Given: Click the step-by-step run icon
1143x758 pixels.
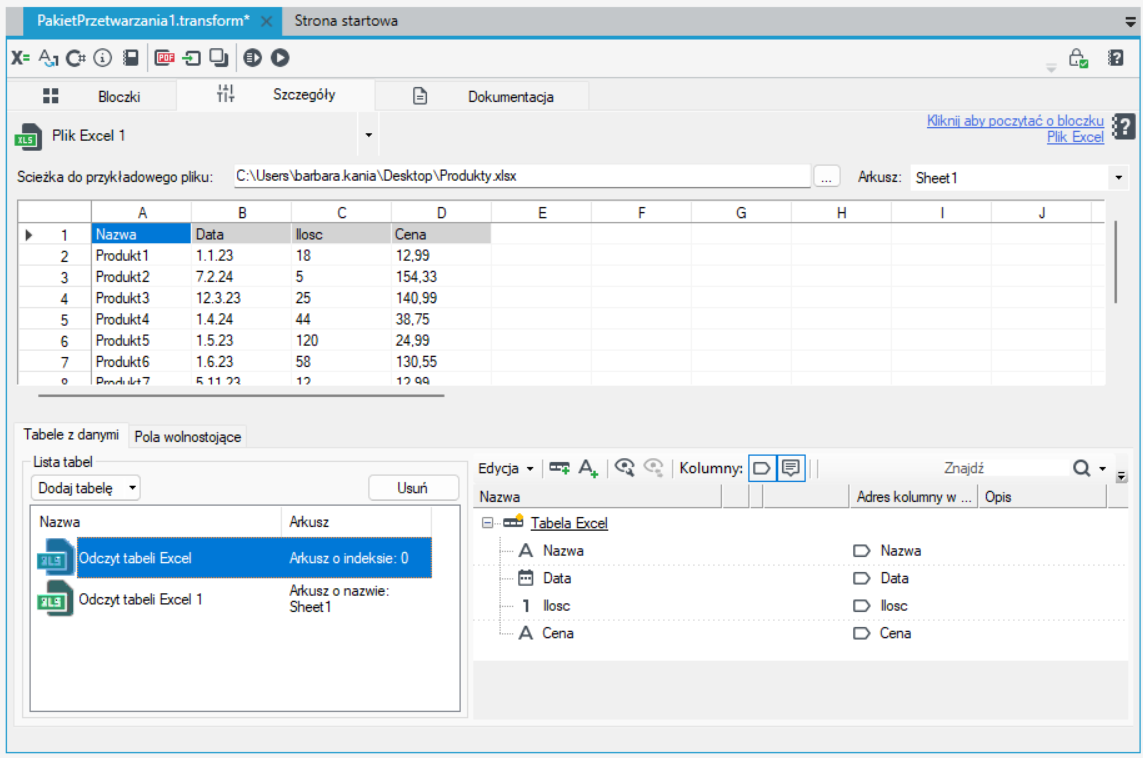Looking at the screenshot, I should click(252, 58).
